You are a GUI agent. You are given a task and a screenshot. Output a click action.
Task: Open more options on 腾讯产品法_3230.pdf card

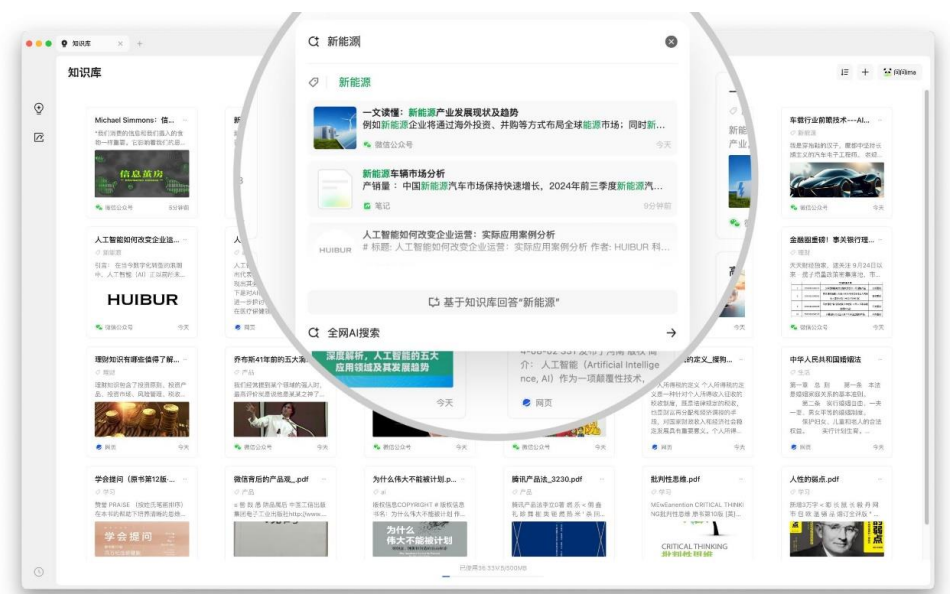pos(602,479)
